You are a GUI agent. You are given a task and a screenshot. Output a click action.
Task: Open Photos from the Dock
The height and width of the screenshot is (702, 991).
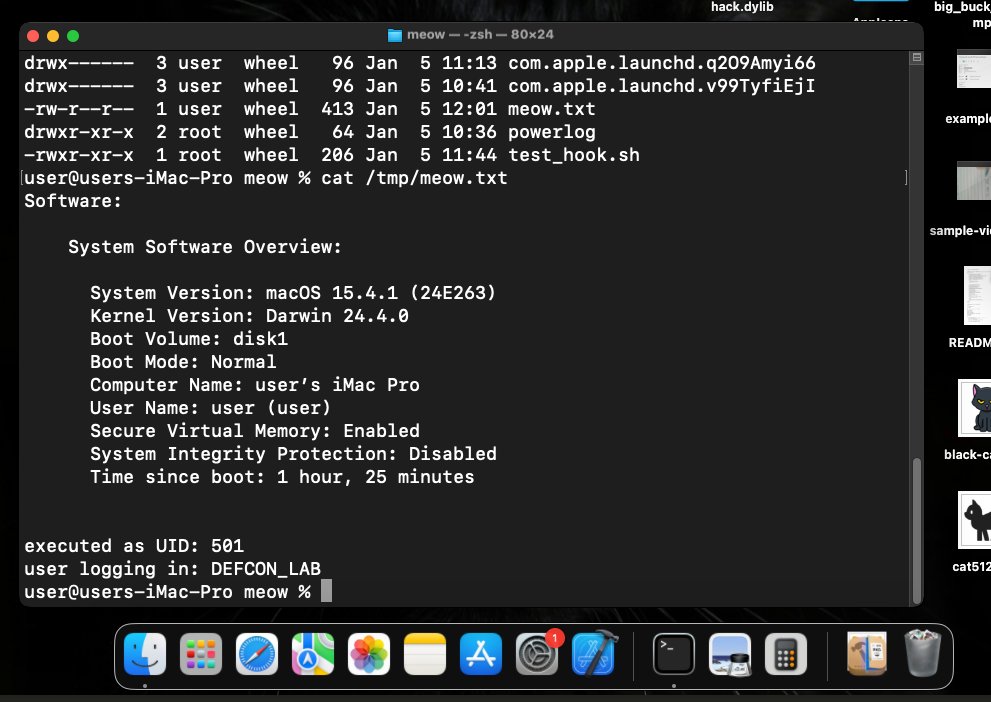click(x=368, y=655)
